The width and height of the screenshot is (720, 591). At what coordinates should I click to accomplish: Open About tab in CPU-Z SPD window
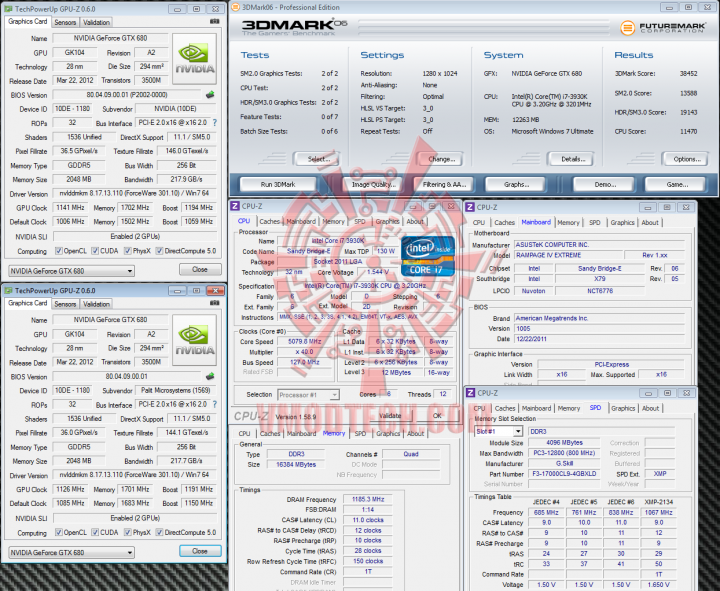pos(651,408)
